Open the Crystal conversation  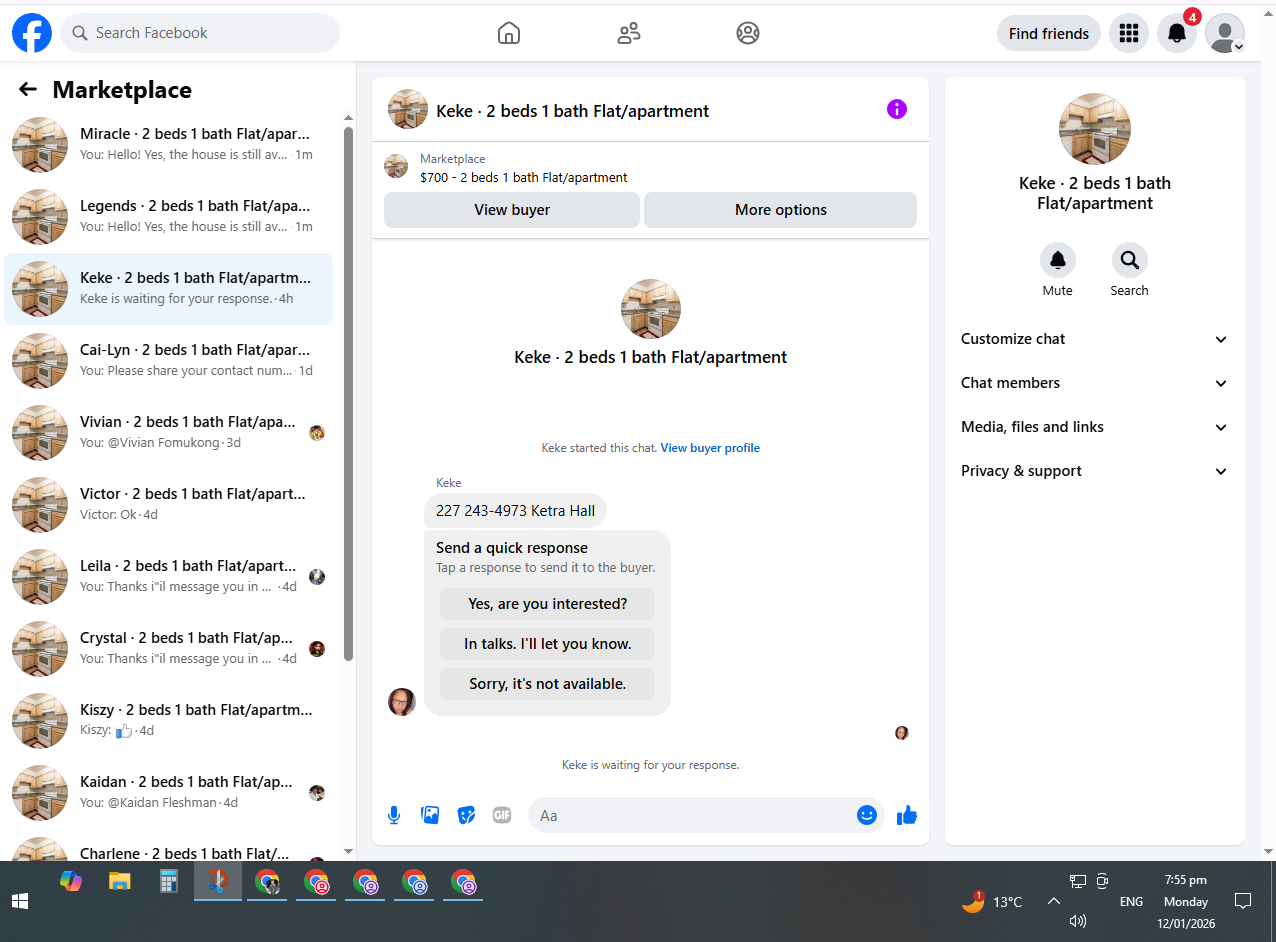tap(169, 649)
